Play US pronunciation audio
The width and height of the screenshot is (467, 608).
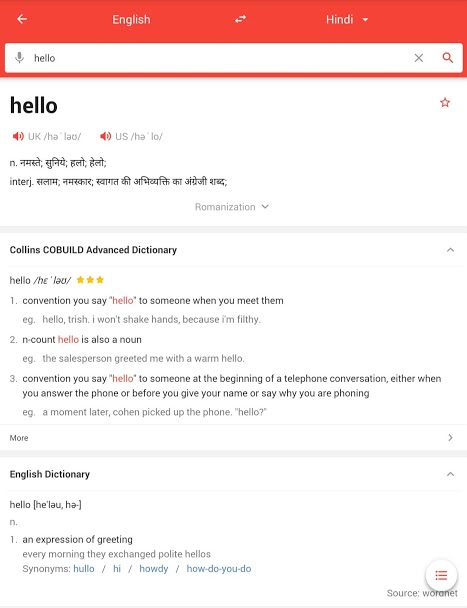[106, 136]
